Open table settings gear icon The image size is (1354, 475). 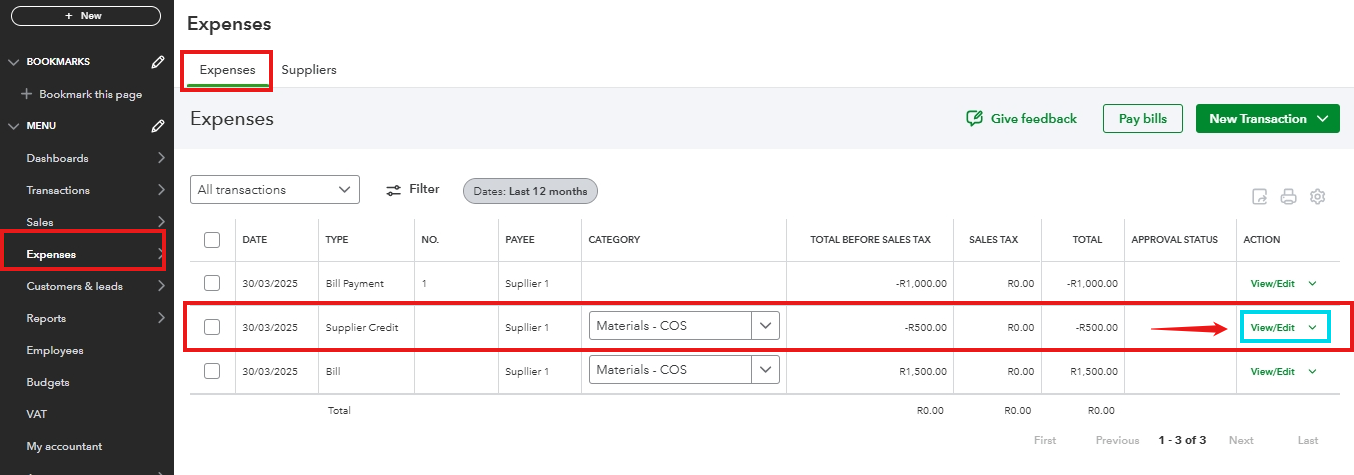[1318, 197]
